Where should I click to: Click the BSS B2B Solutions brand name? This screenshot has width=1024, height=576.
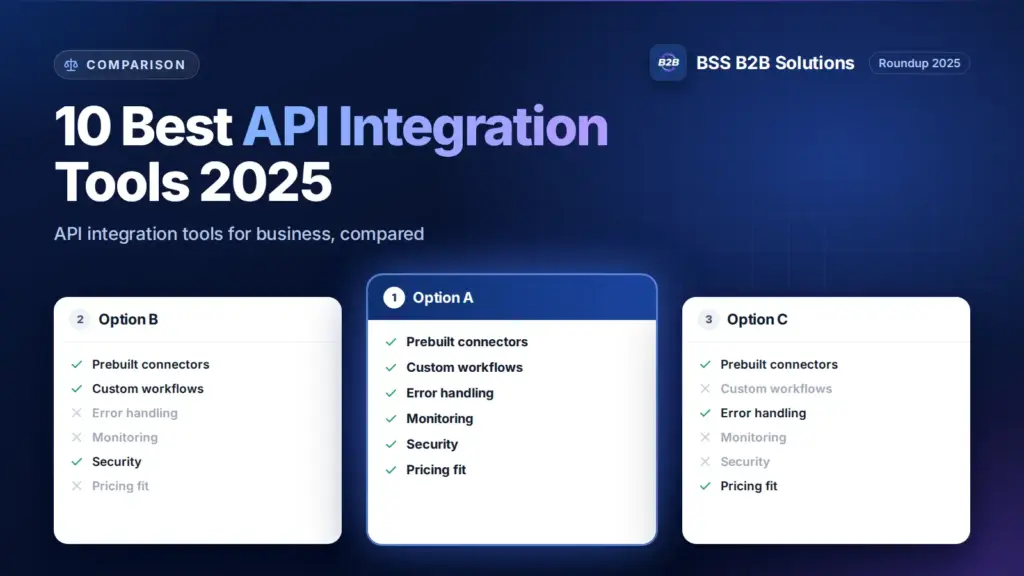[x=775, y=63]
